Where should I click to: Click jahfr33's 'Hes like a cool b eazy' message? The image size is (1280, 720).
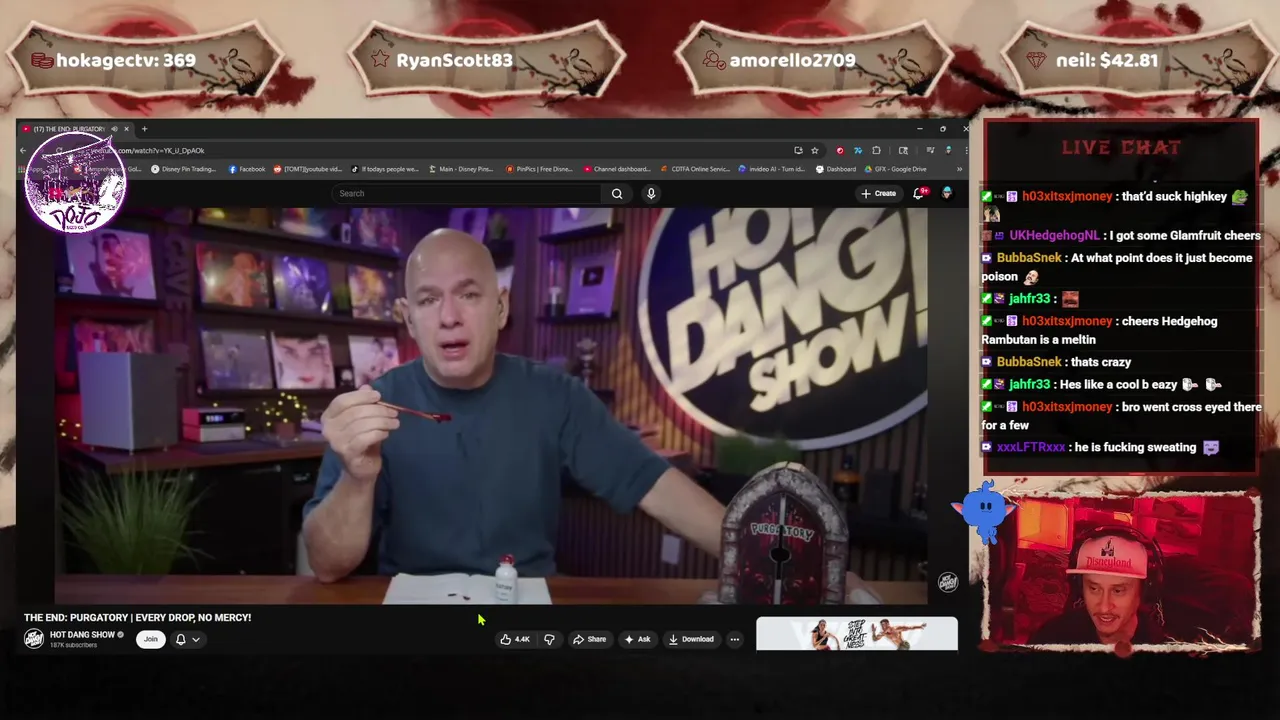(1118, 384)
